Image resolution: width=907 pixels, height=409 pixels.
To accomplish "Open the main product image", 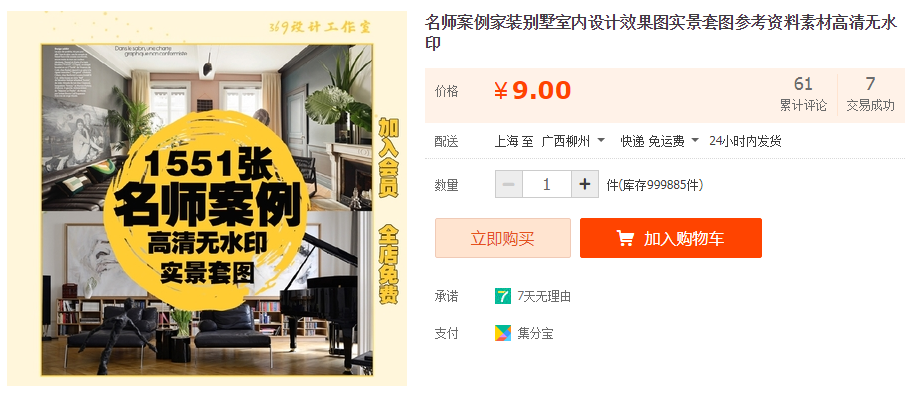I will (207, 198).
